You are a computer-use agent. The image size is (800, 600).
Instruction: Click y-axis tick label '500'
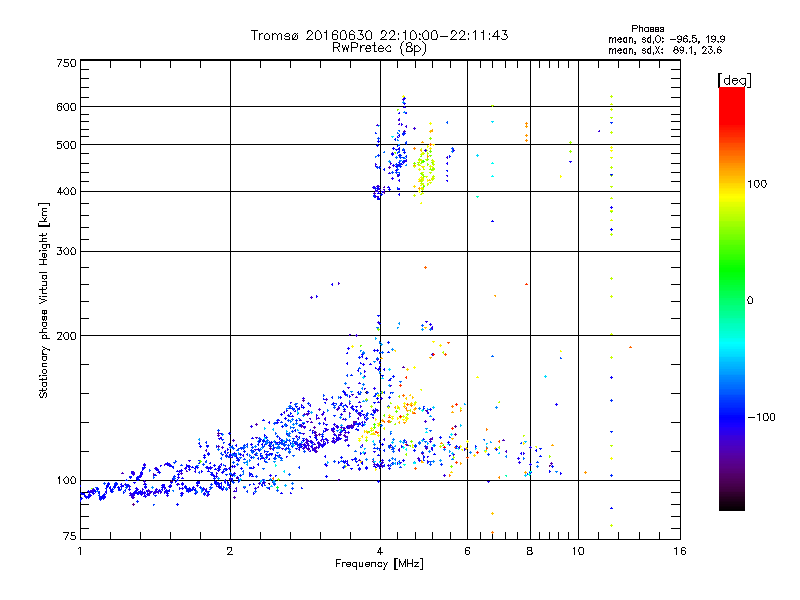tap(66, 145)
